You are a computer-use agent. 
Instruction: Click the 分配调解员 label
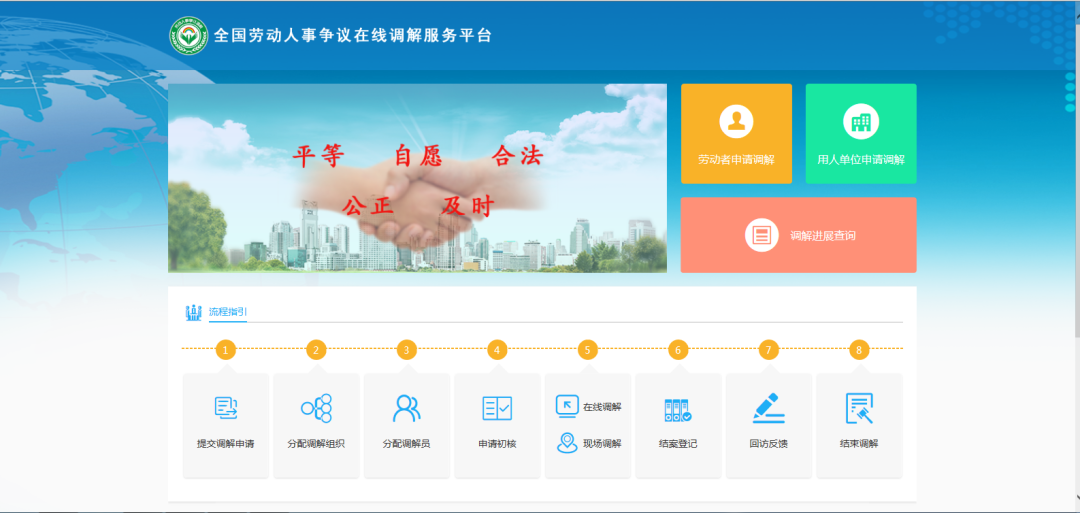pos(406,444)
